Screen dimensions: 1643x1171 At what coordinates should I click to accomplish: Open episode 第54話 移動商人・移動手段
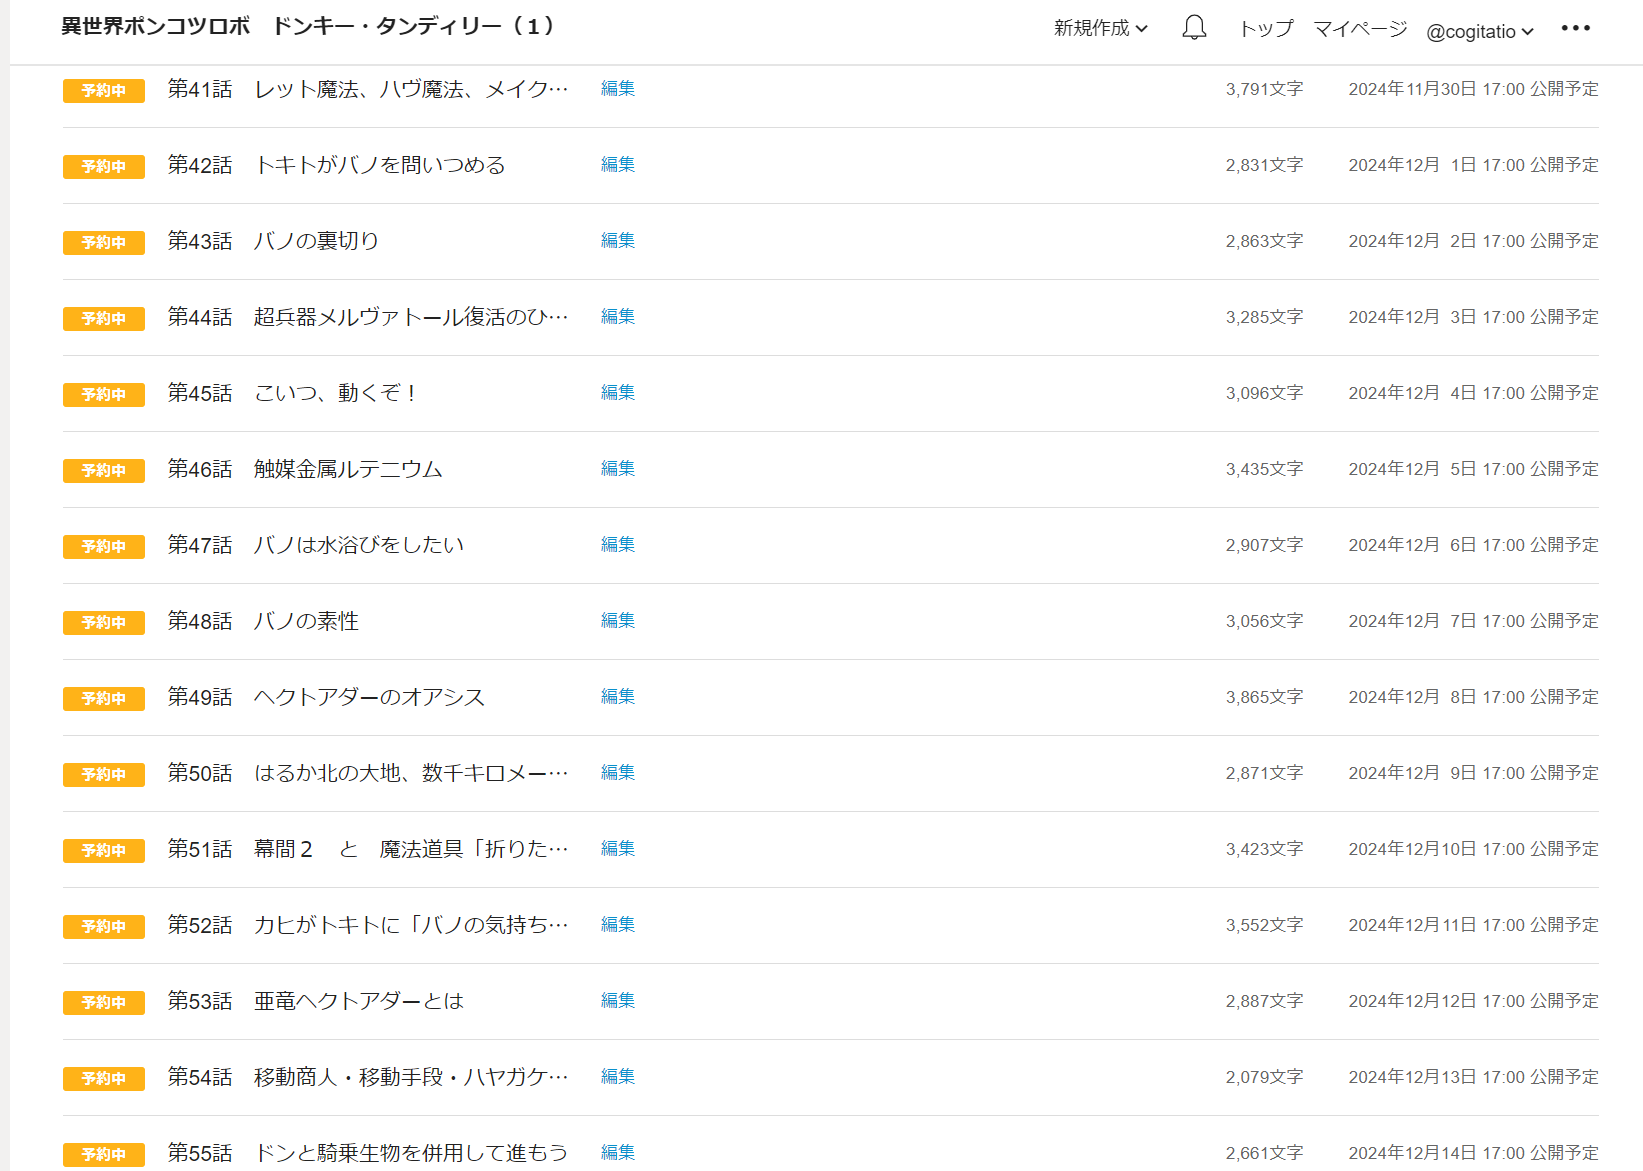click(x=410, y=1077)
